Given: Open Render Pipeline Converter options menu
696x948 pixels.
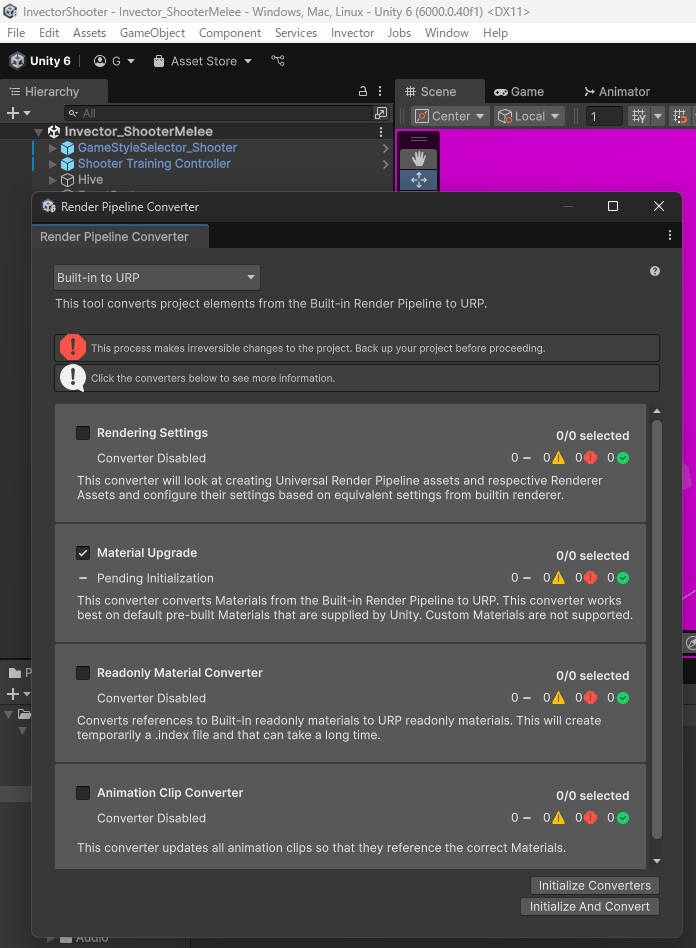Looking at the screenshot, I should [669, 235].
